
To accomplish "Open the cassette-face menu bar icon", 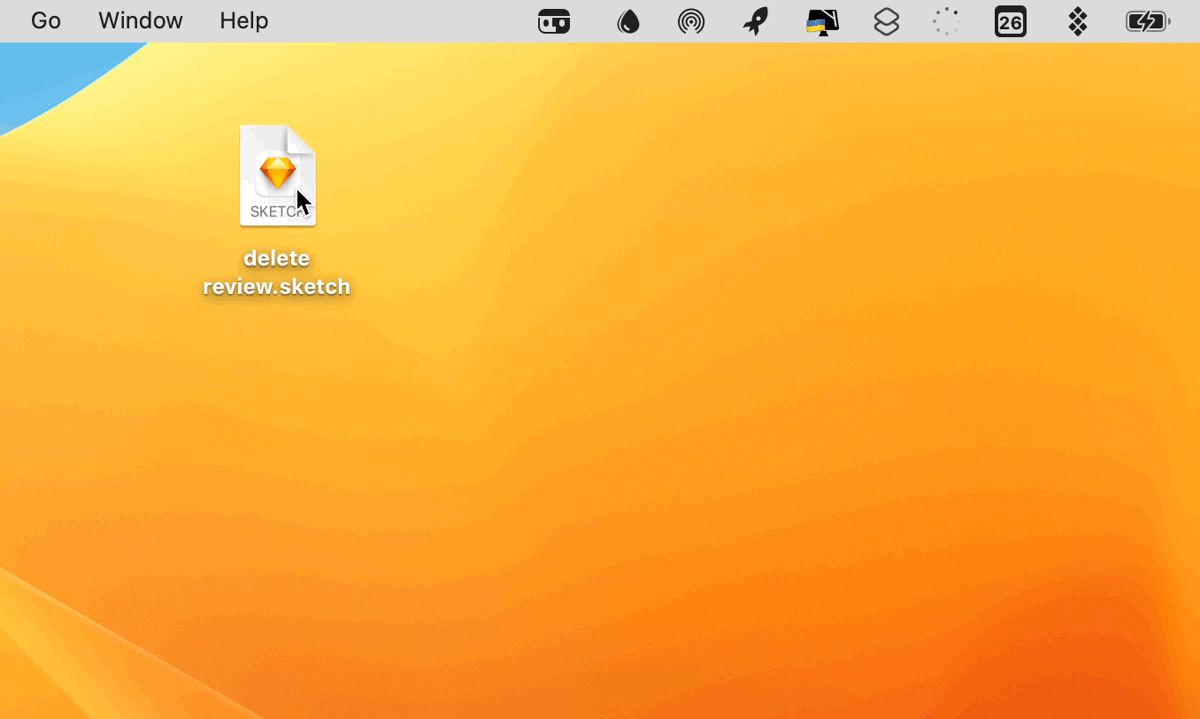I will click(x=554, y=21).
